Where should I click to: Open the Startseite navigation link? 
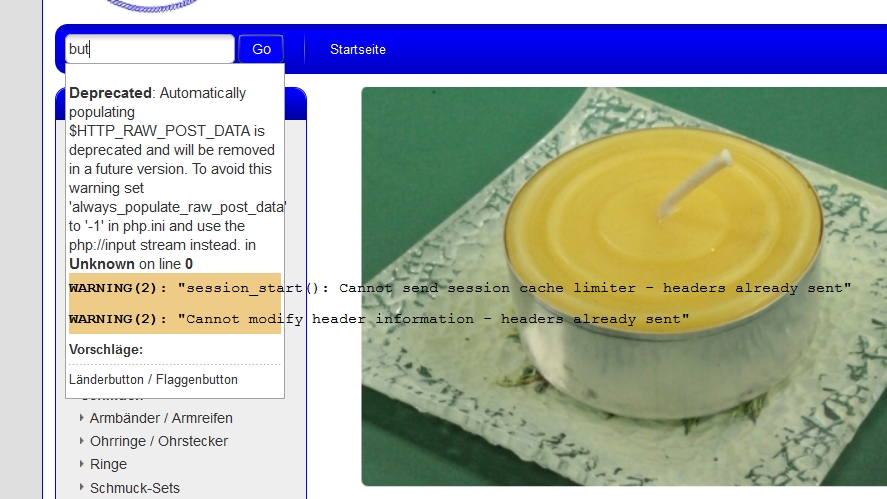[x=358, y=50]
